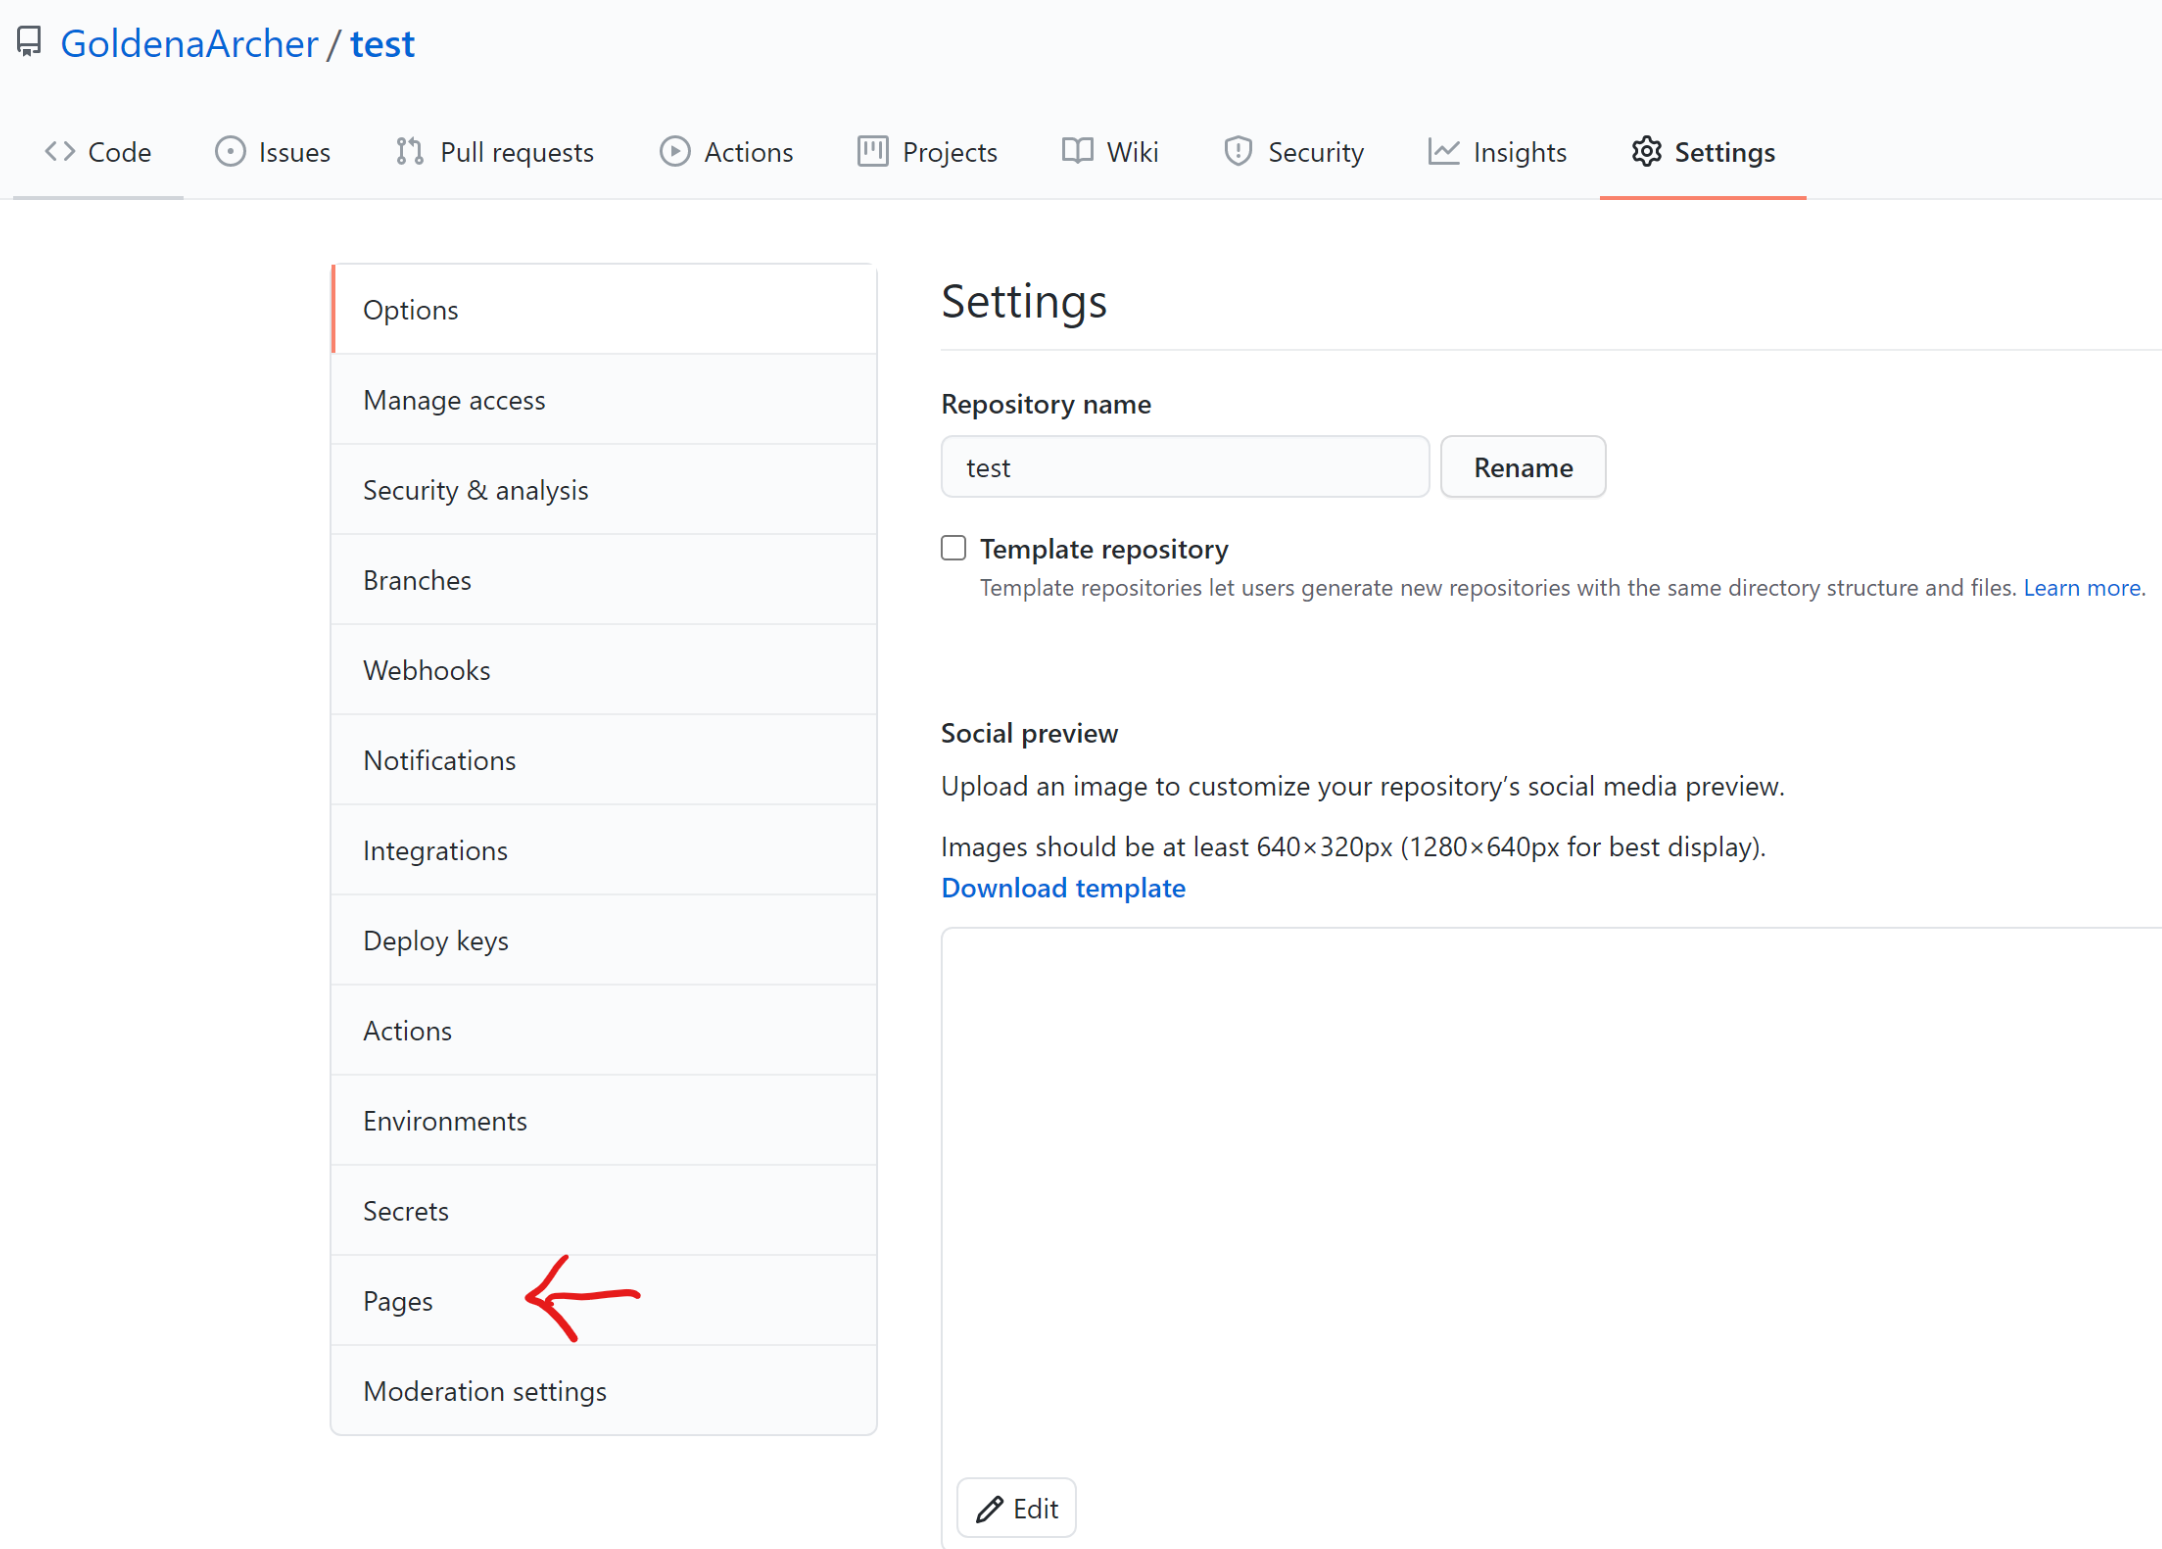This screenshot has height=1549, width=2162.
Task: Open the Actions tab label in top nav
Action: pos(748,152)
